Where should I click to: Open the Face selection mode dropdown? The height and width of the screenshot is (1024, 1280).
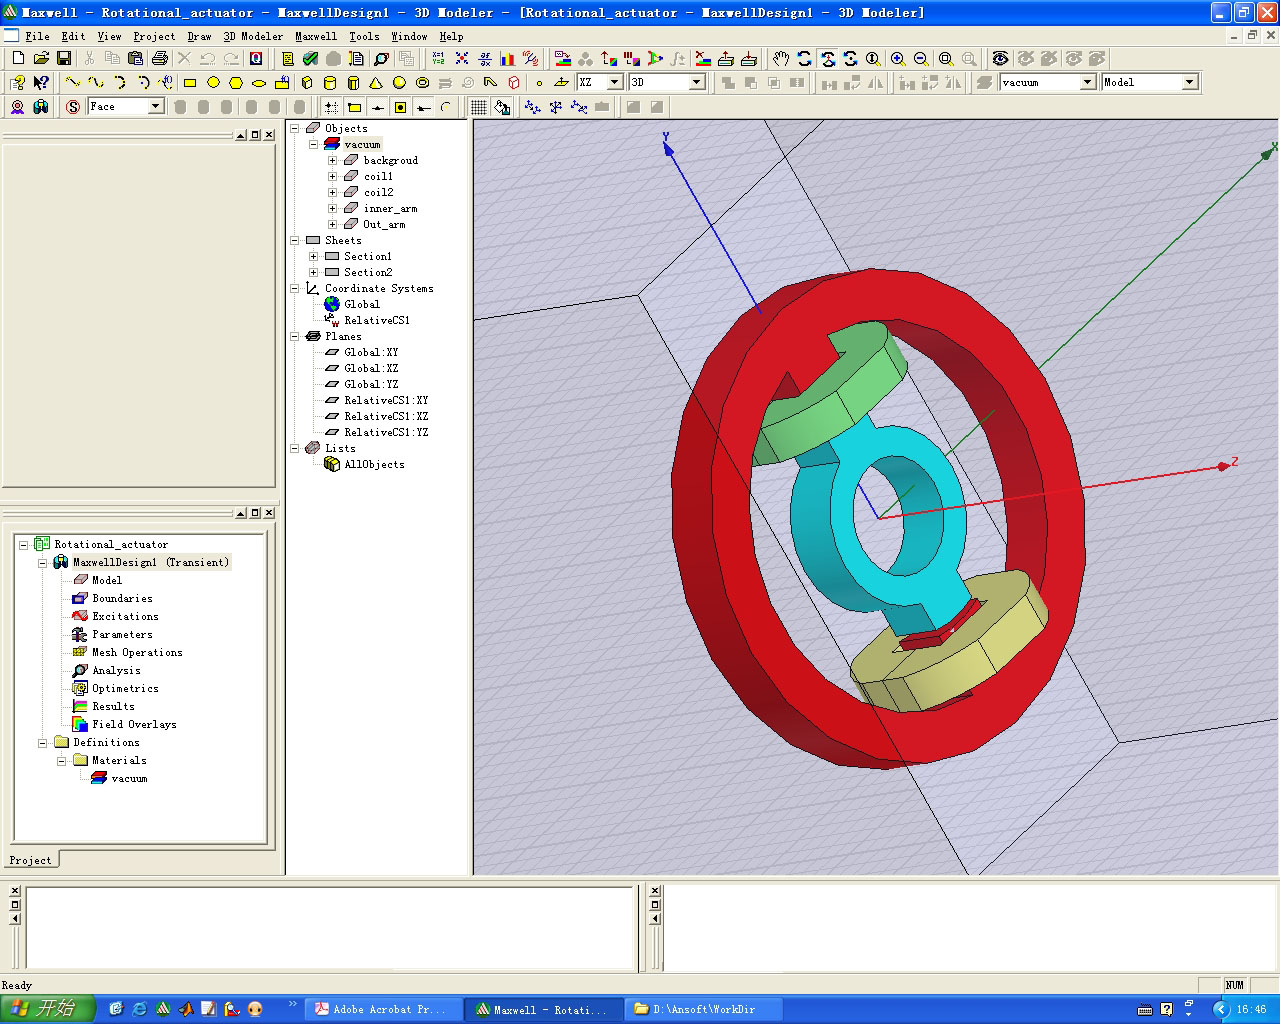pyautogui.click(x=156, y=106)
